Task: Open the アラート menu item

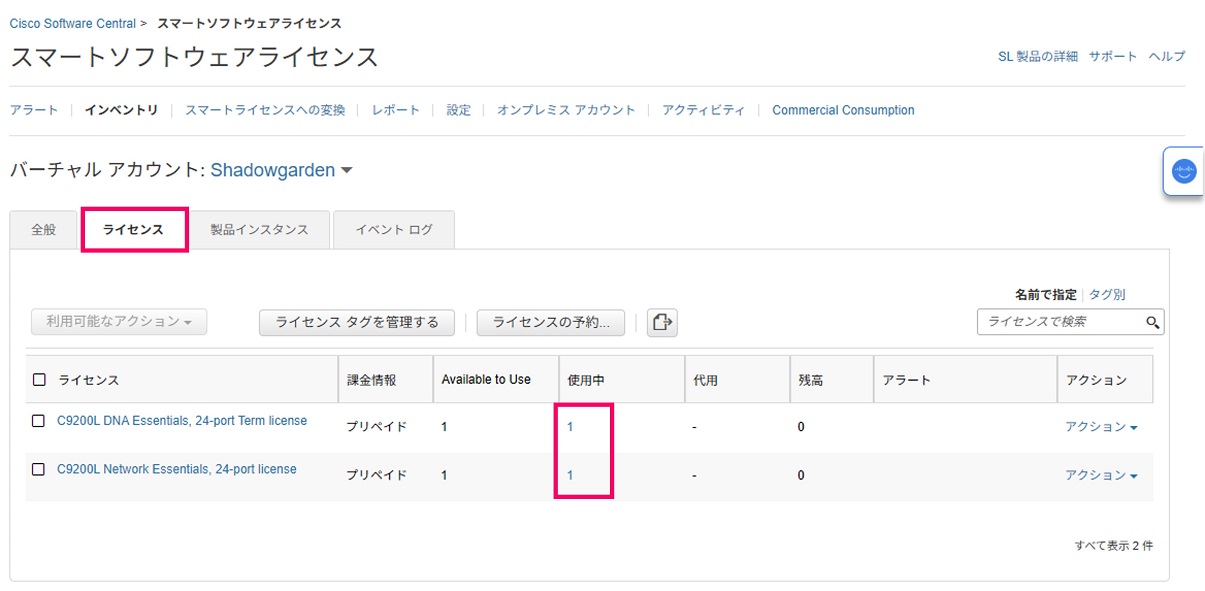Action: point(34,110)
